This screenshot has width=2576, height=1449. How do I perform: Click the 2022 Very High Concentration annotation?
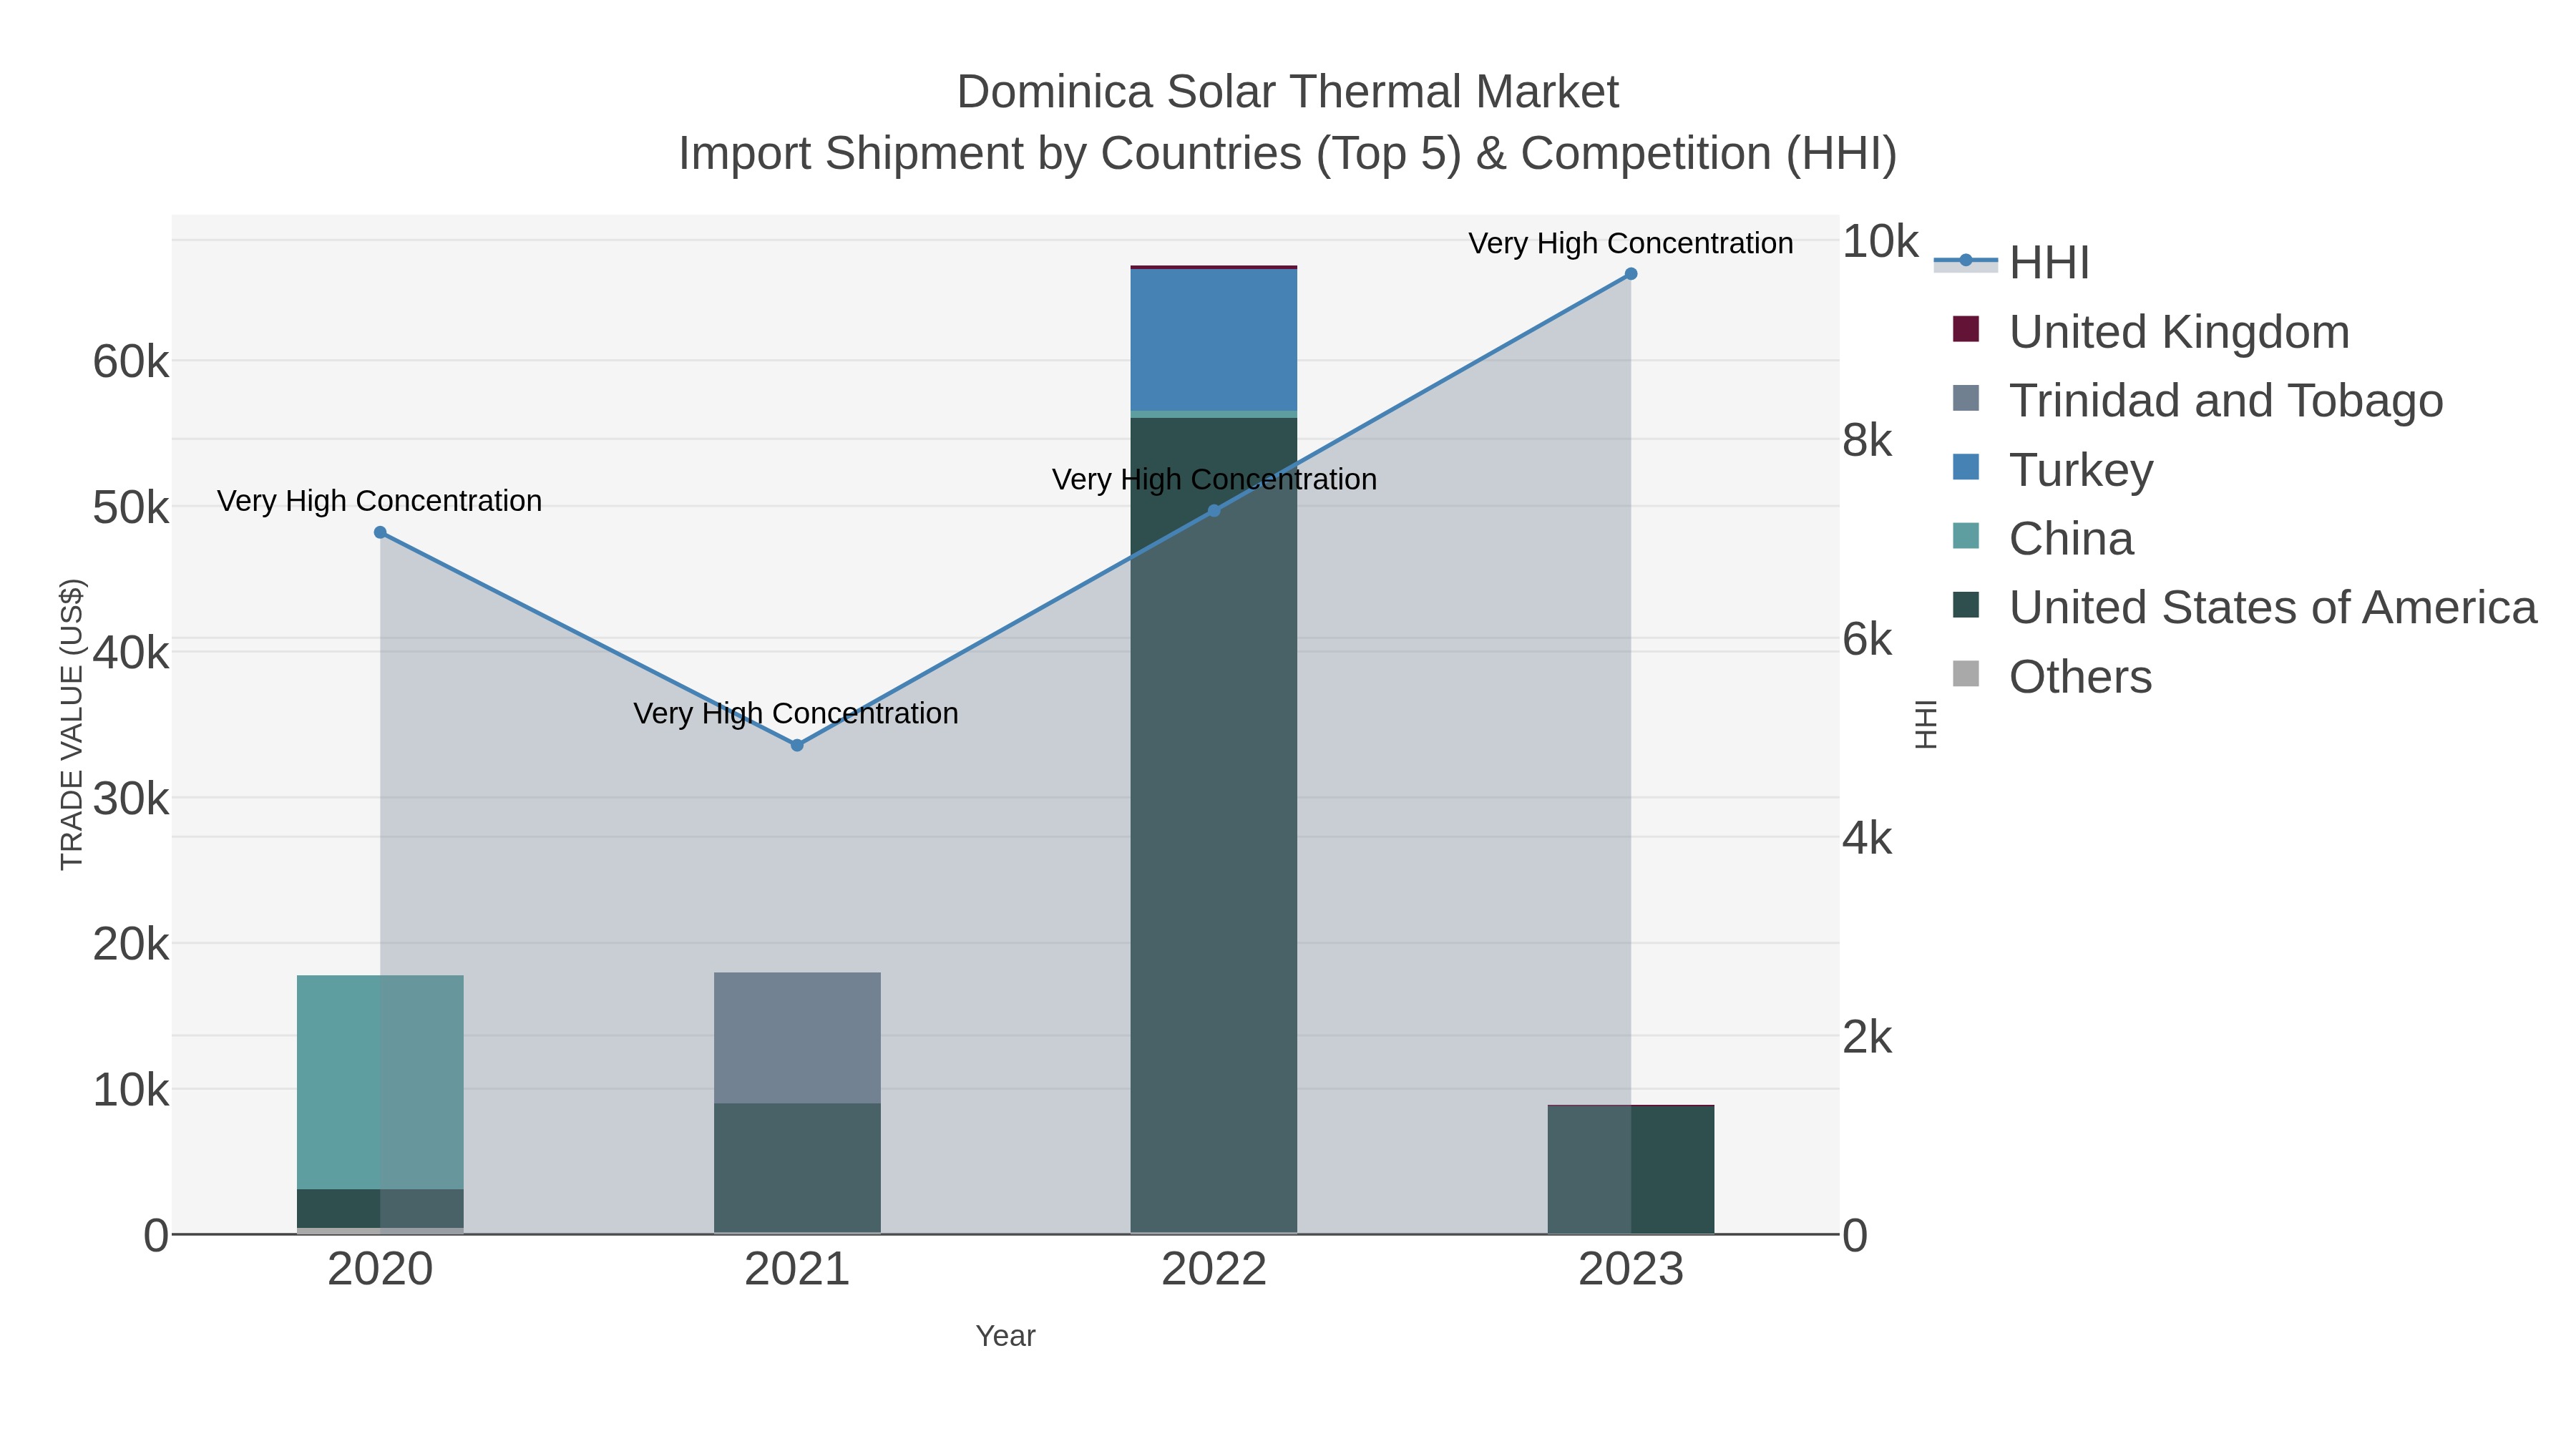click(x=1214, y=479)
